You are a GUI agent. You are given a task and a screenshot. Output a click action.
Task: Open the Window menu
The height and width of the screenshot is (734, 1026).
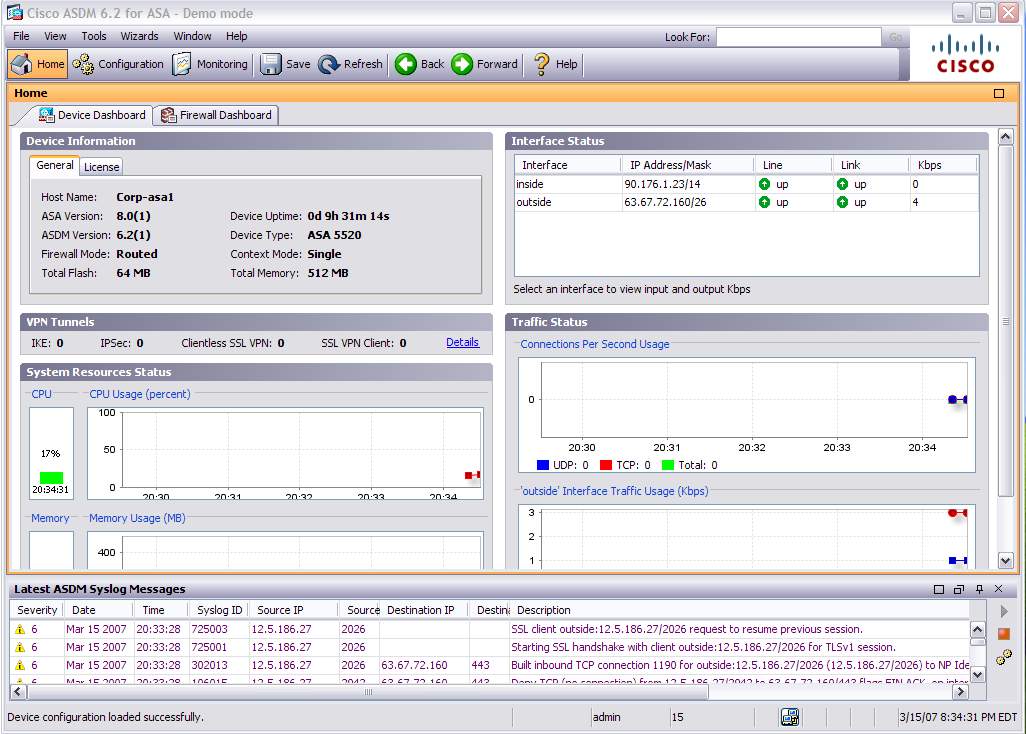click(x=192, y=36)
